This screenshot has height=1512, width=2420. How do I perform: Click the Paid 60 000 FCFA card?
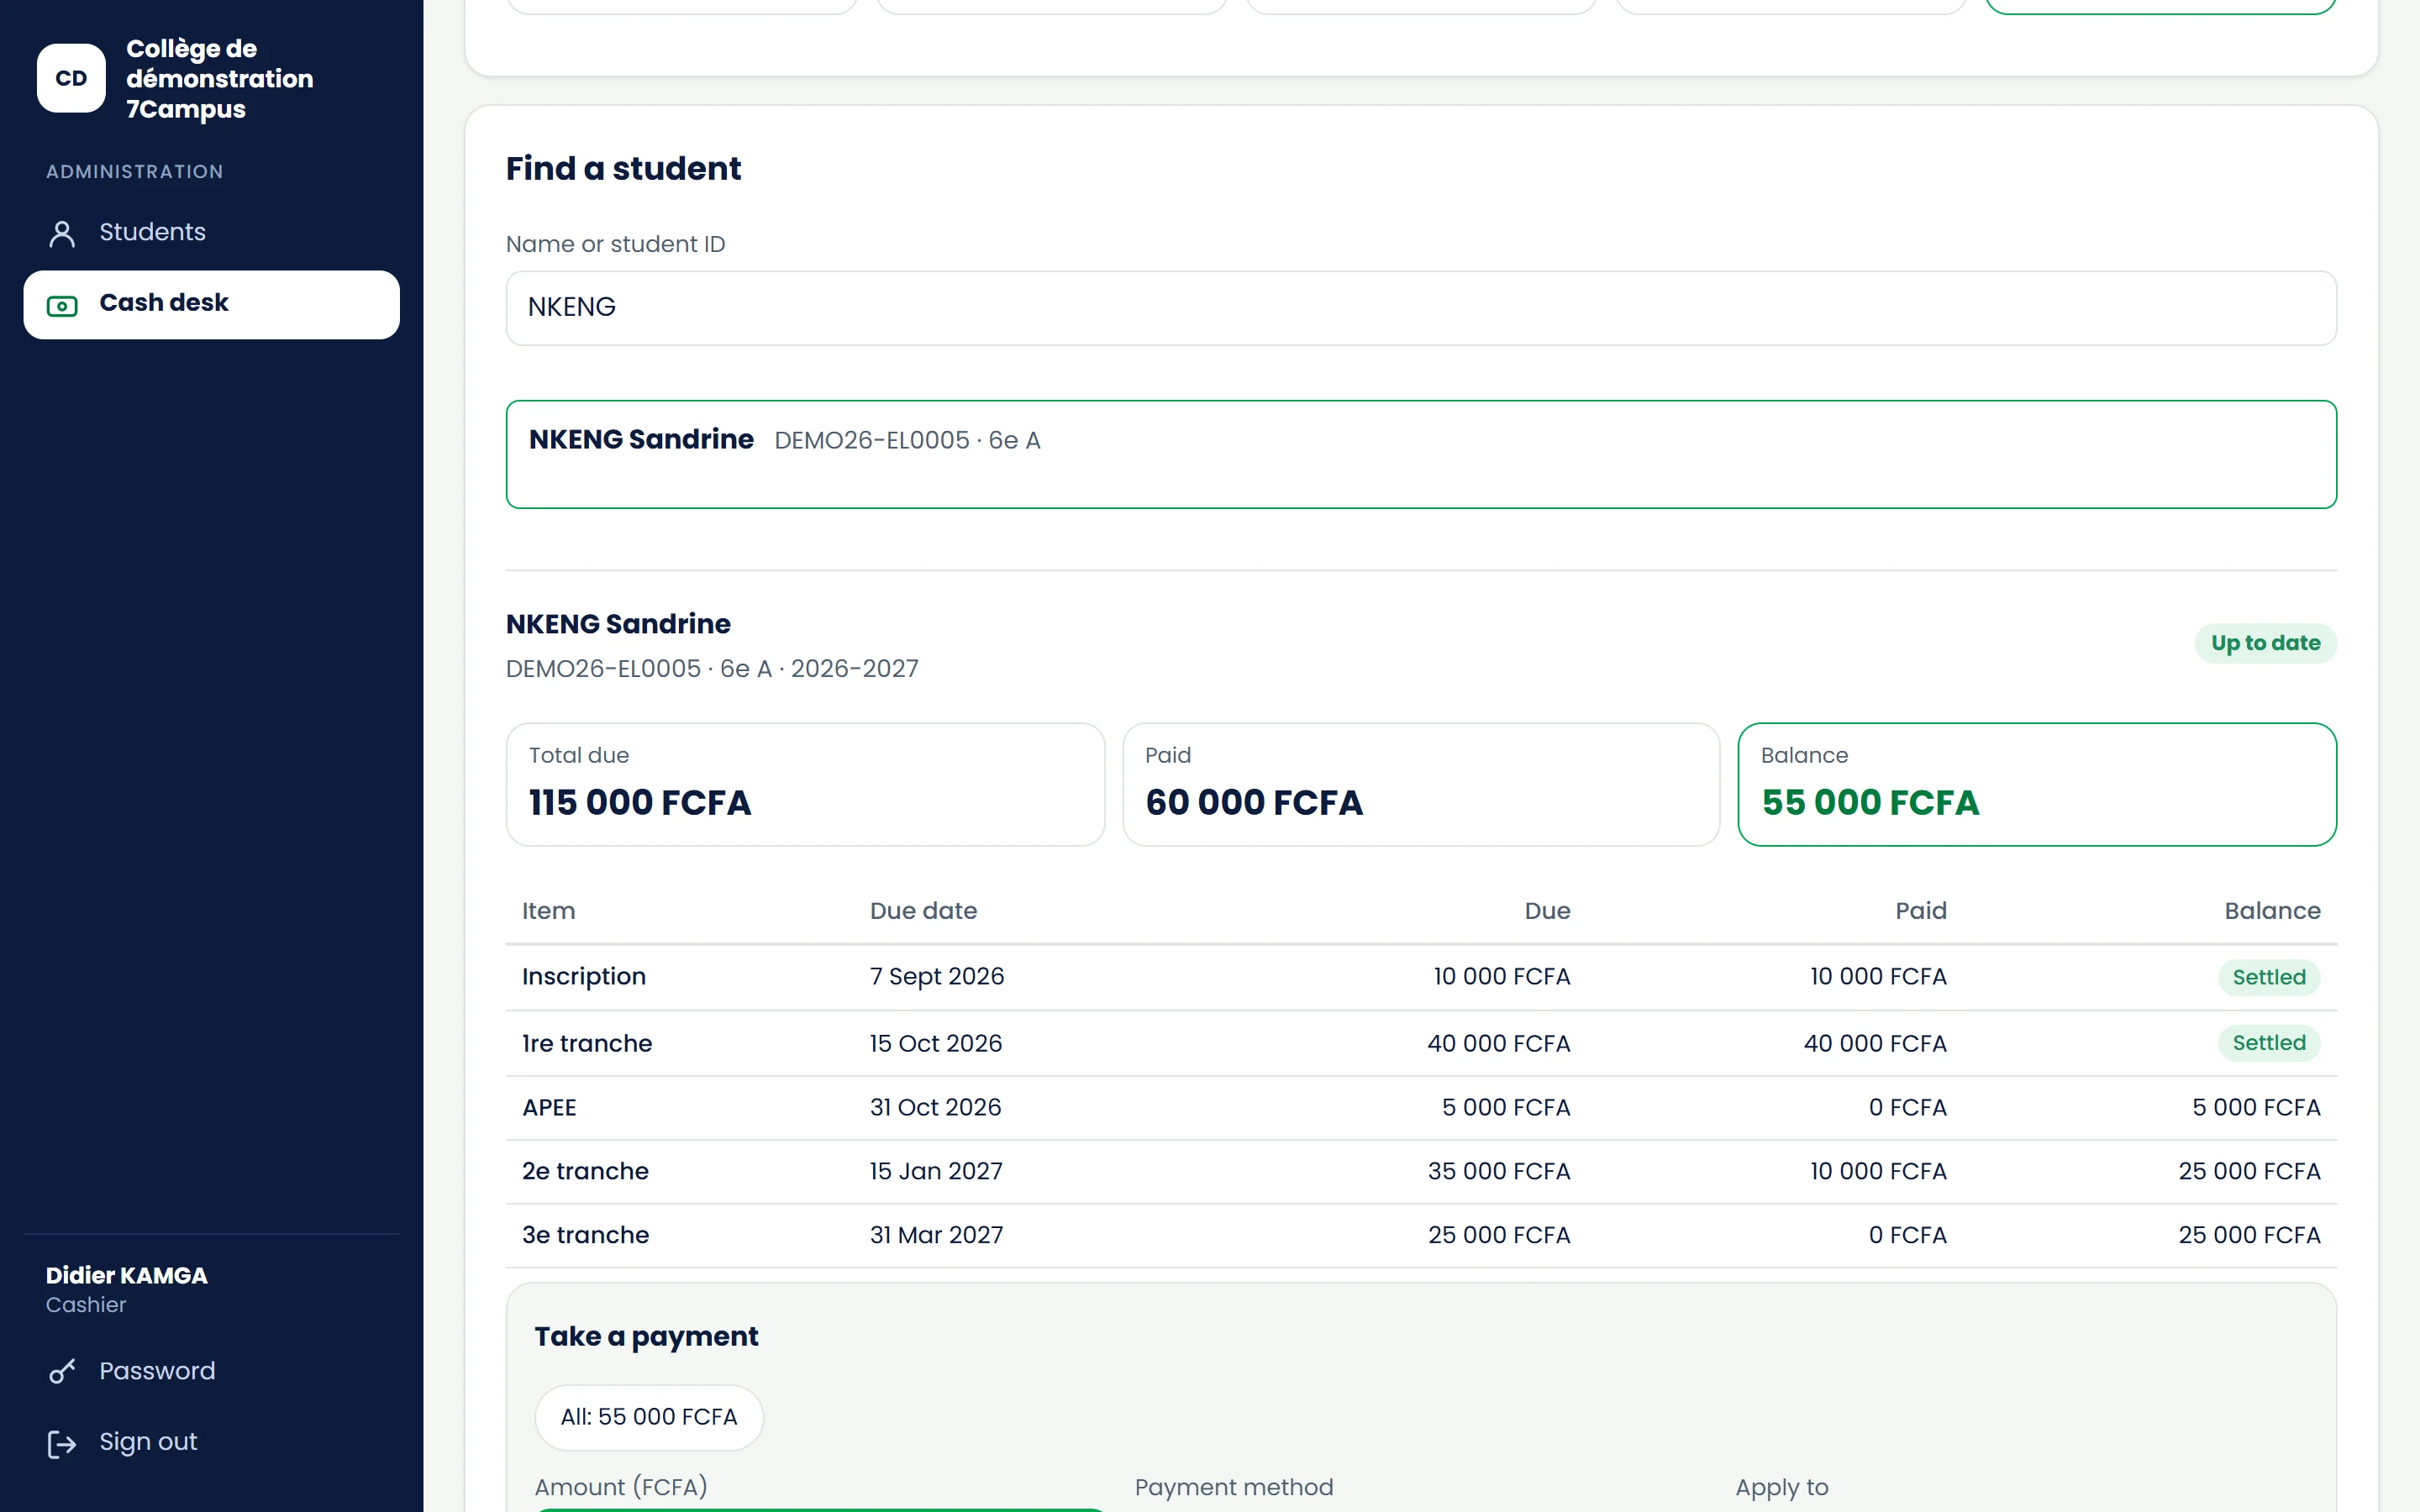pos(1421,784)
